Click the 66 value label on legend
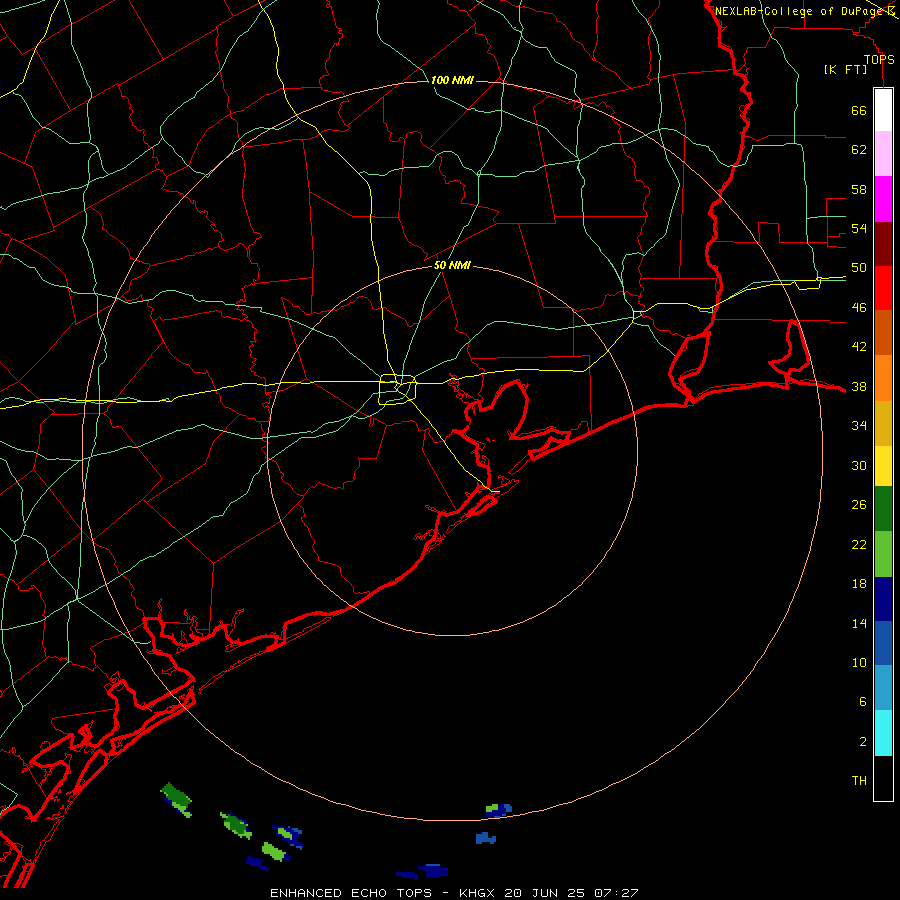 (x=859, y=110)
